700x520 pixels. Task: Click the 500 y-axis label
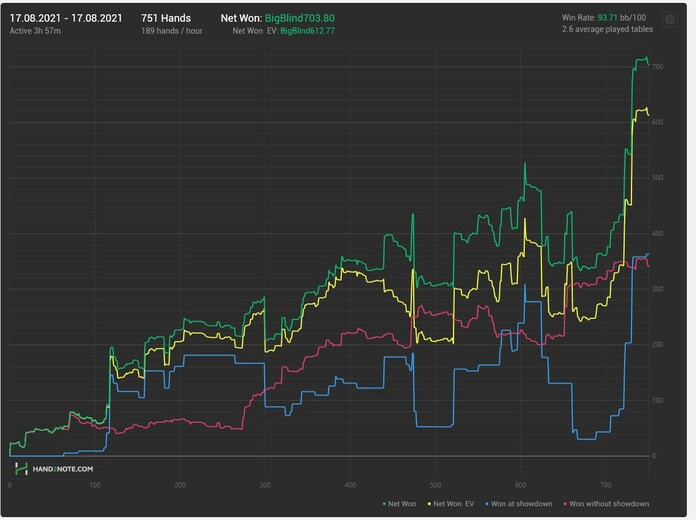(x=658, y=178)
